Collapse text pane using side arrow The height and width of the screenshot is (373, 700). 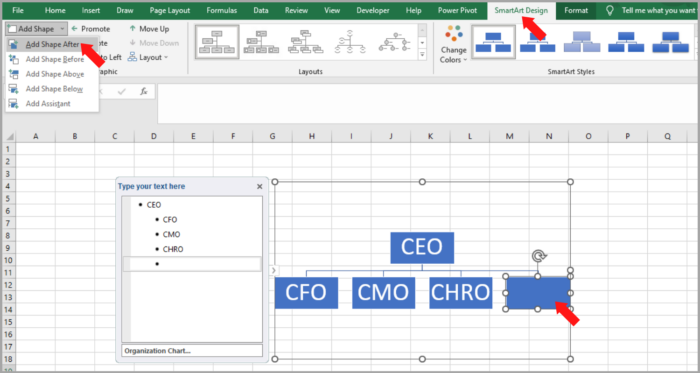click(273, 270)
